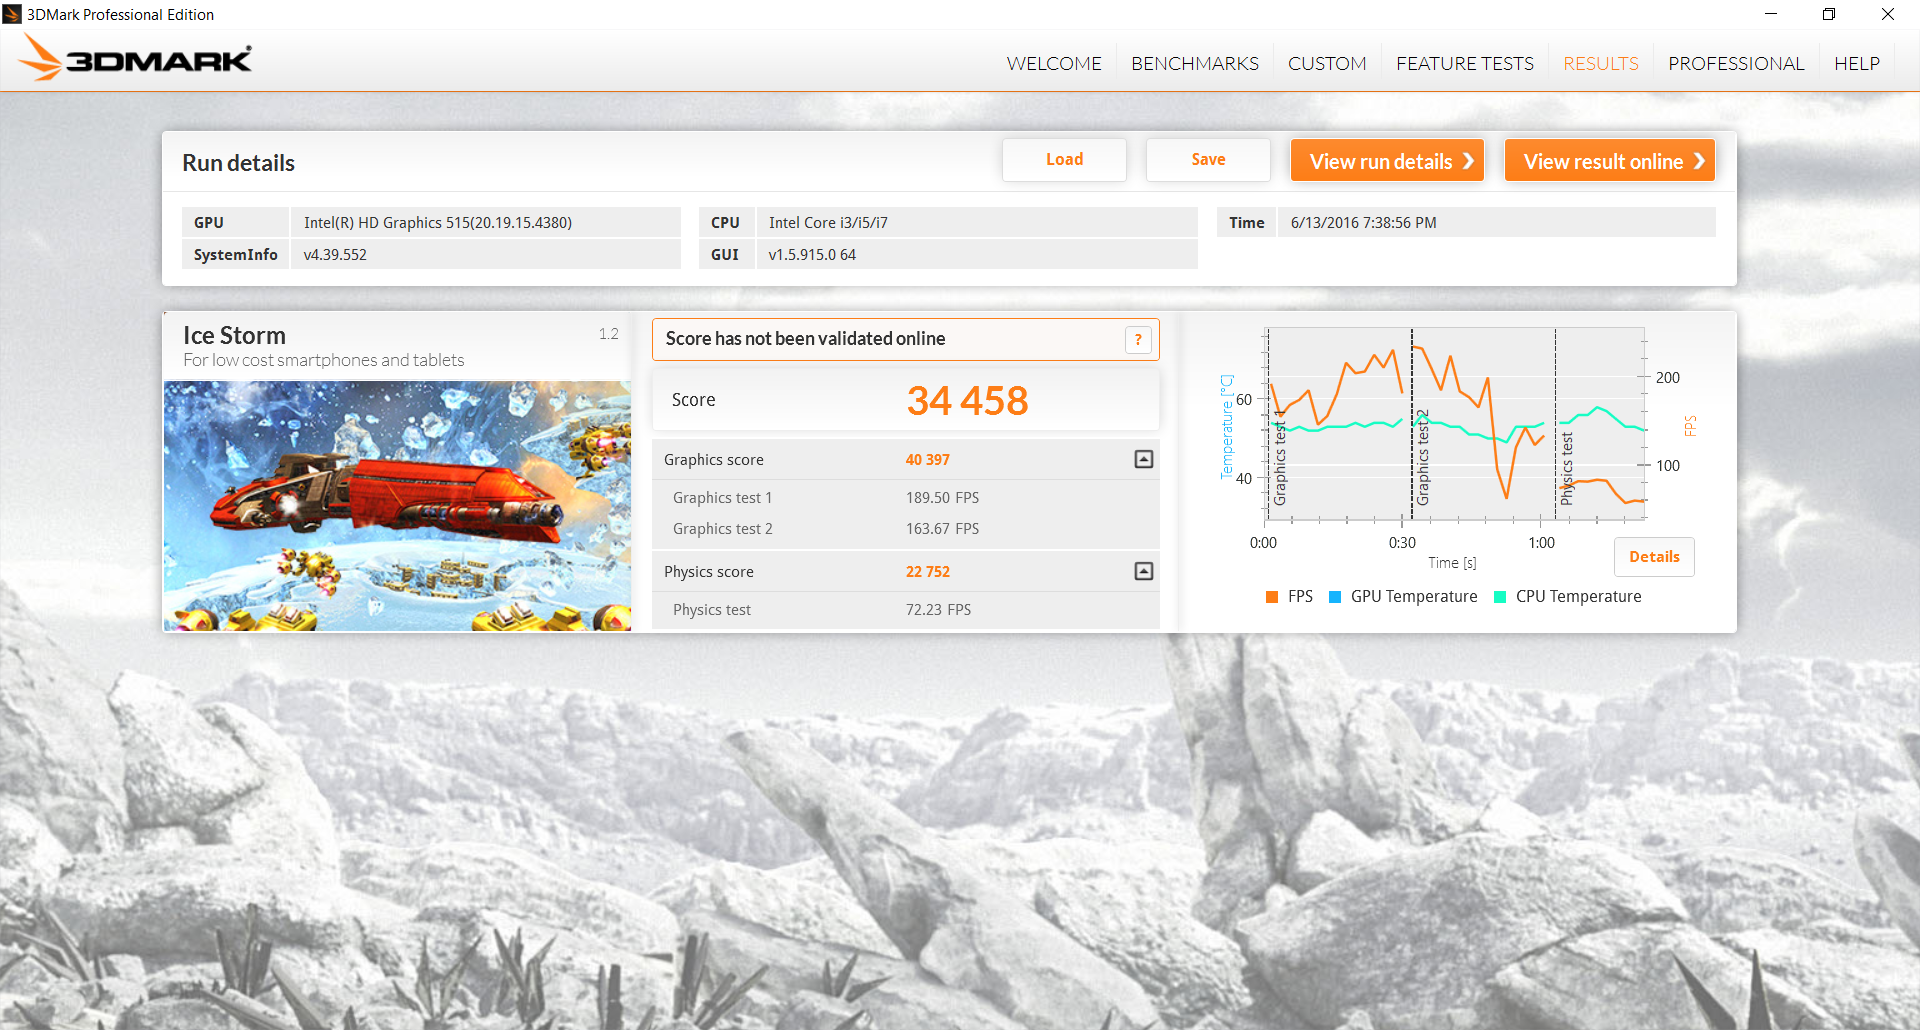
Task: Click Graphics score value 40 397
Action: pos(928,460)
